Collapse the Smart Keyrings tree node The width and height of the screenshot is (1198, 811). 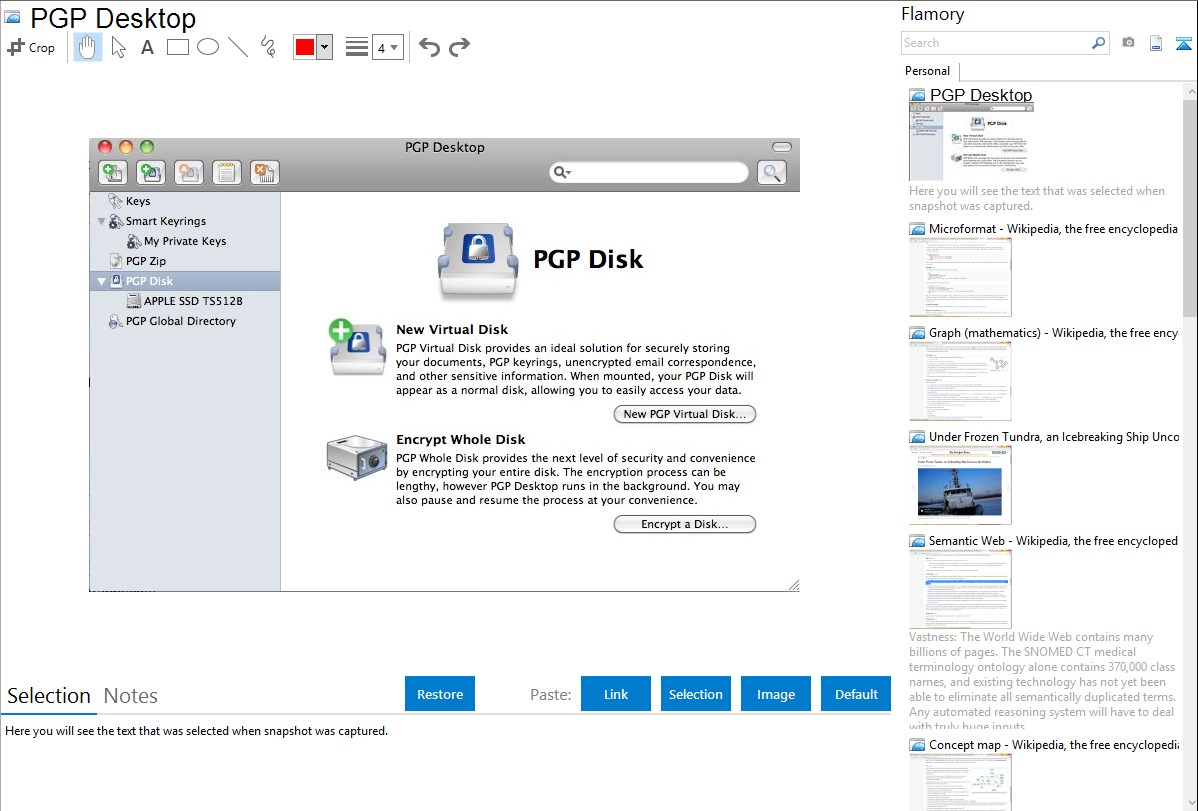pyautogui.click(x=101, y=221)
